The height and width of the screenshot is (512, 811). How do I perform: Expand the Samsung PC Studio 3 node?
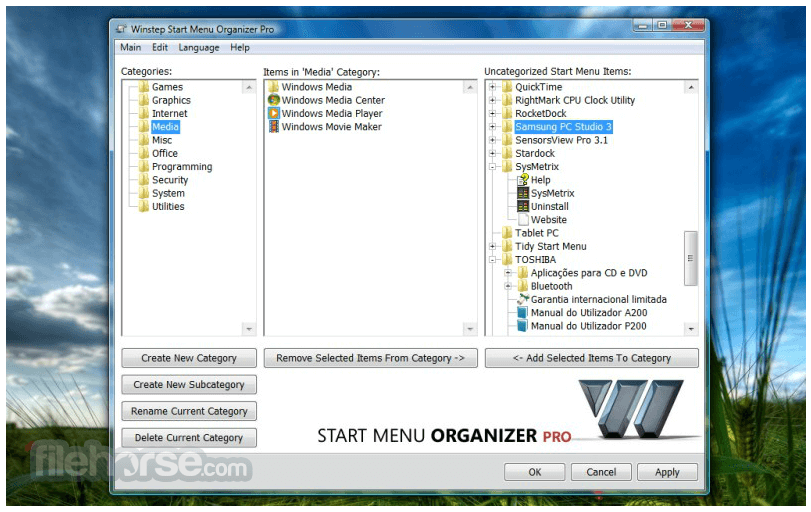coord(492,127)
